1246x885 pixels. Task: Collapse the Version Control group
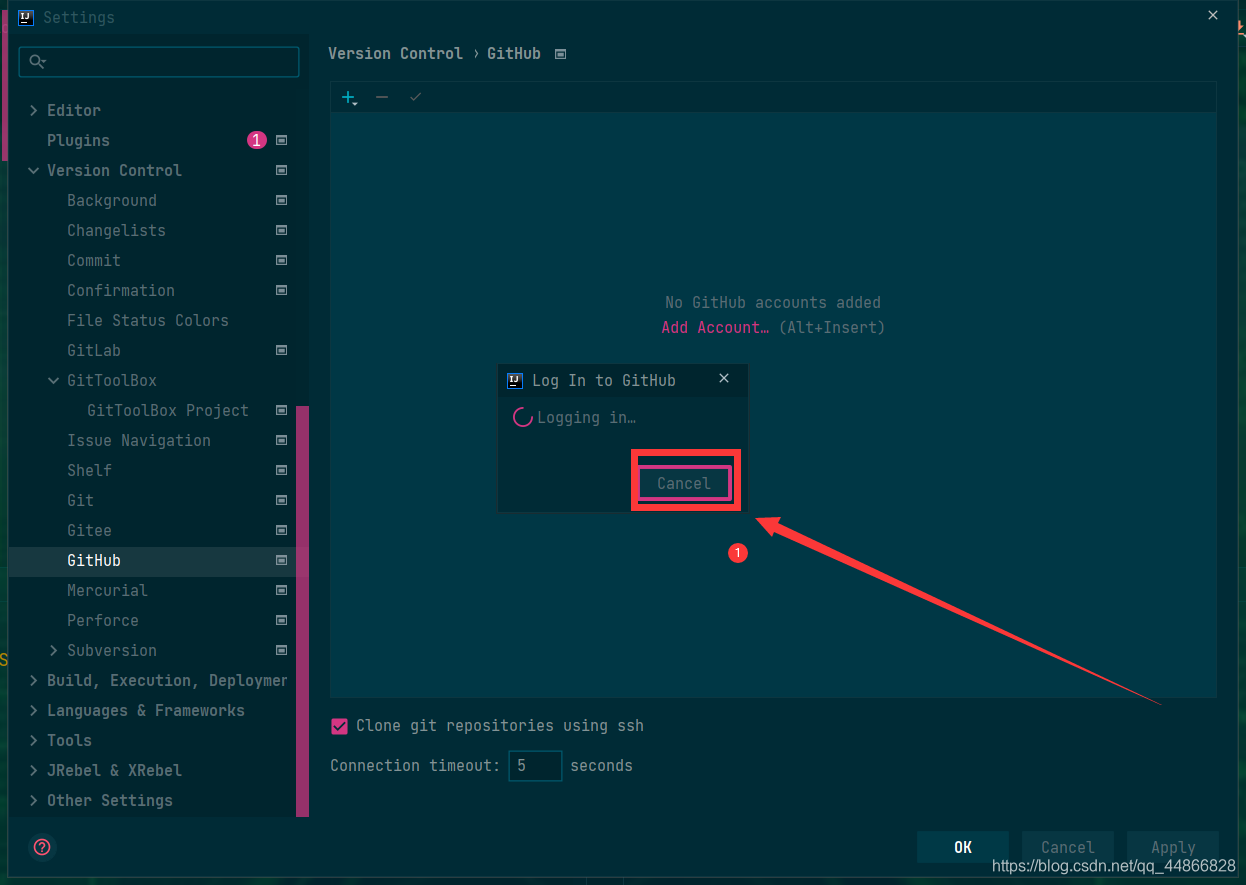(34, 170)
